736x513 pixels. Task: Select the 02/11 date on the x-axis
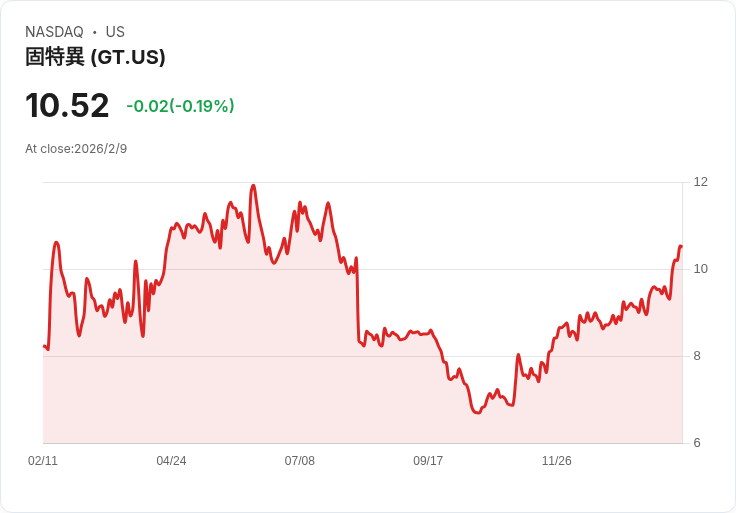coord(43,461)
